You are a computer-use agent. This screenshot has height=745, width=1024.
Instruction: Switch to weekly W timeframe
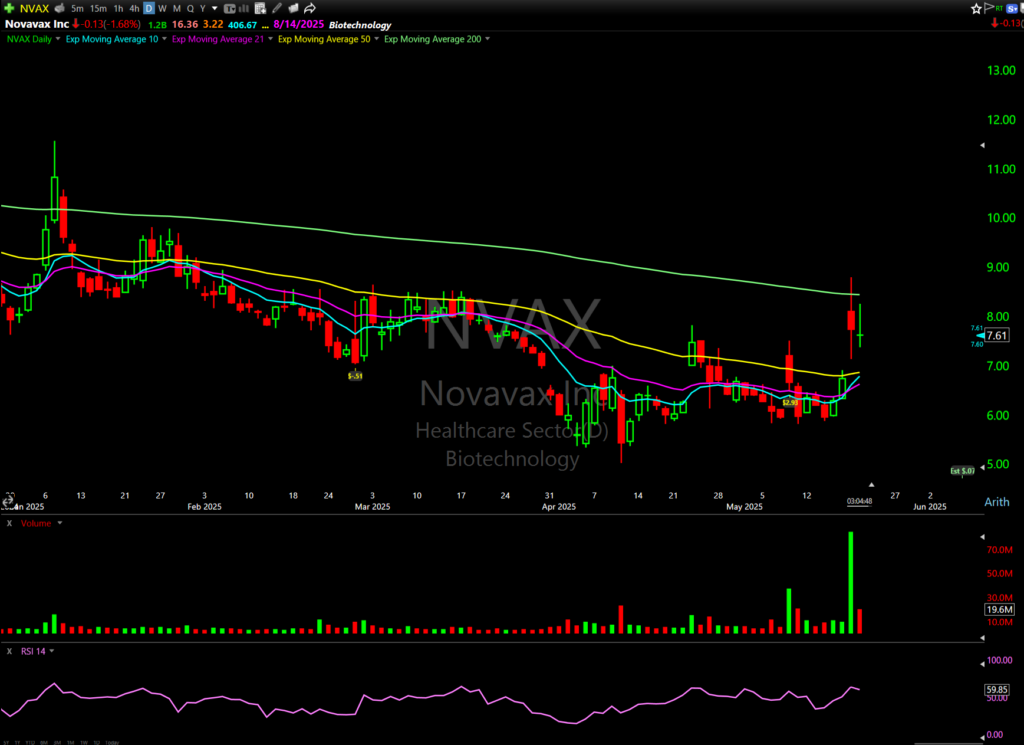[162, 8]
